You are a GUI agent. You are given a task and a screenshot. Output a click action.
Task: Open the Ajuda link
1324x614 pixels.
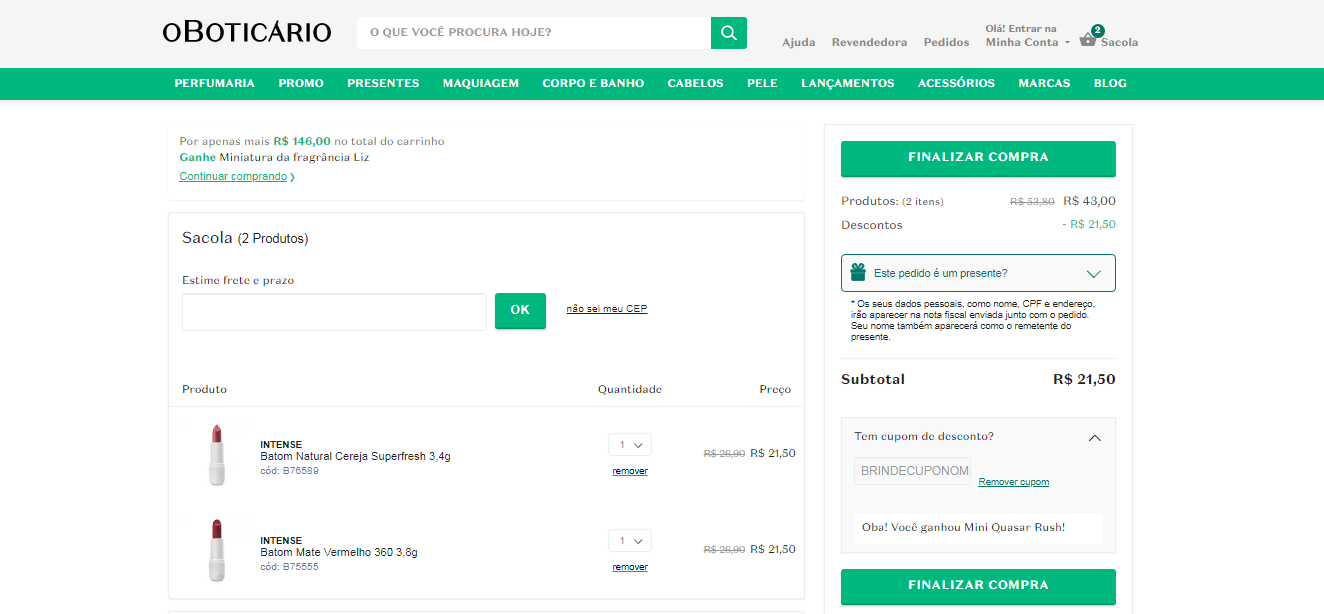[x=799, y=42]
